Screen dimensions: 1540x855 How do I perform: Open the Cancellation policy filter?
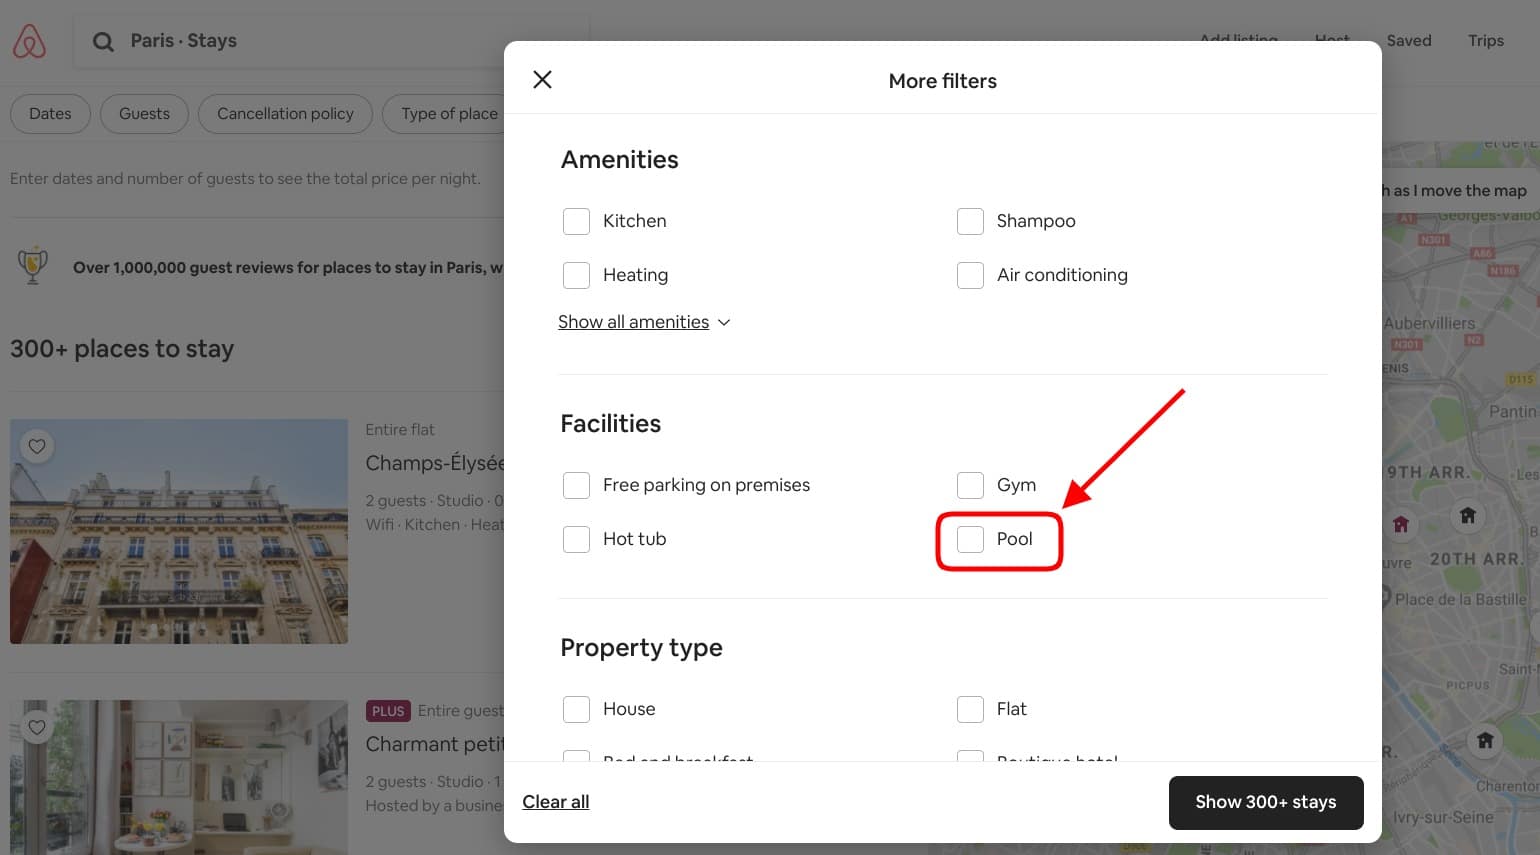(x=285, y=113)
